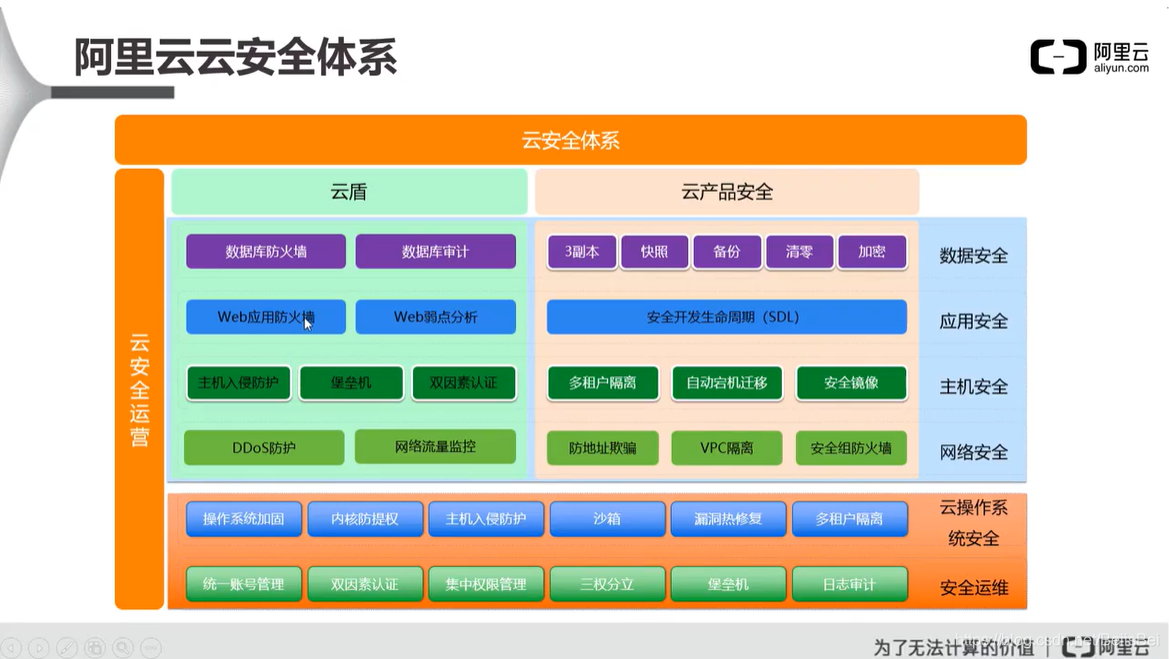
Task: Open the screenshot capture icon
Action: pos(94,647)
